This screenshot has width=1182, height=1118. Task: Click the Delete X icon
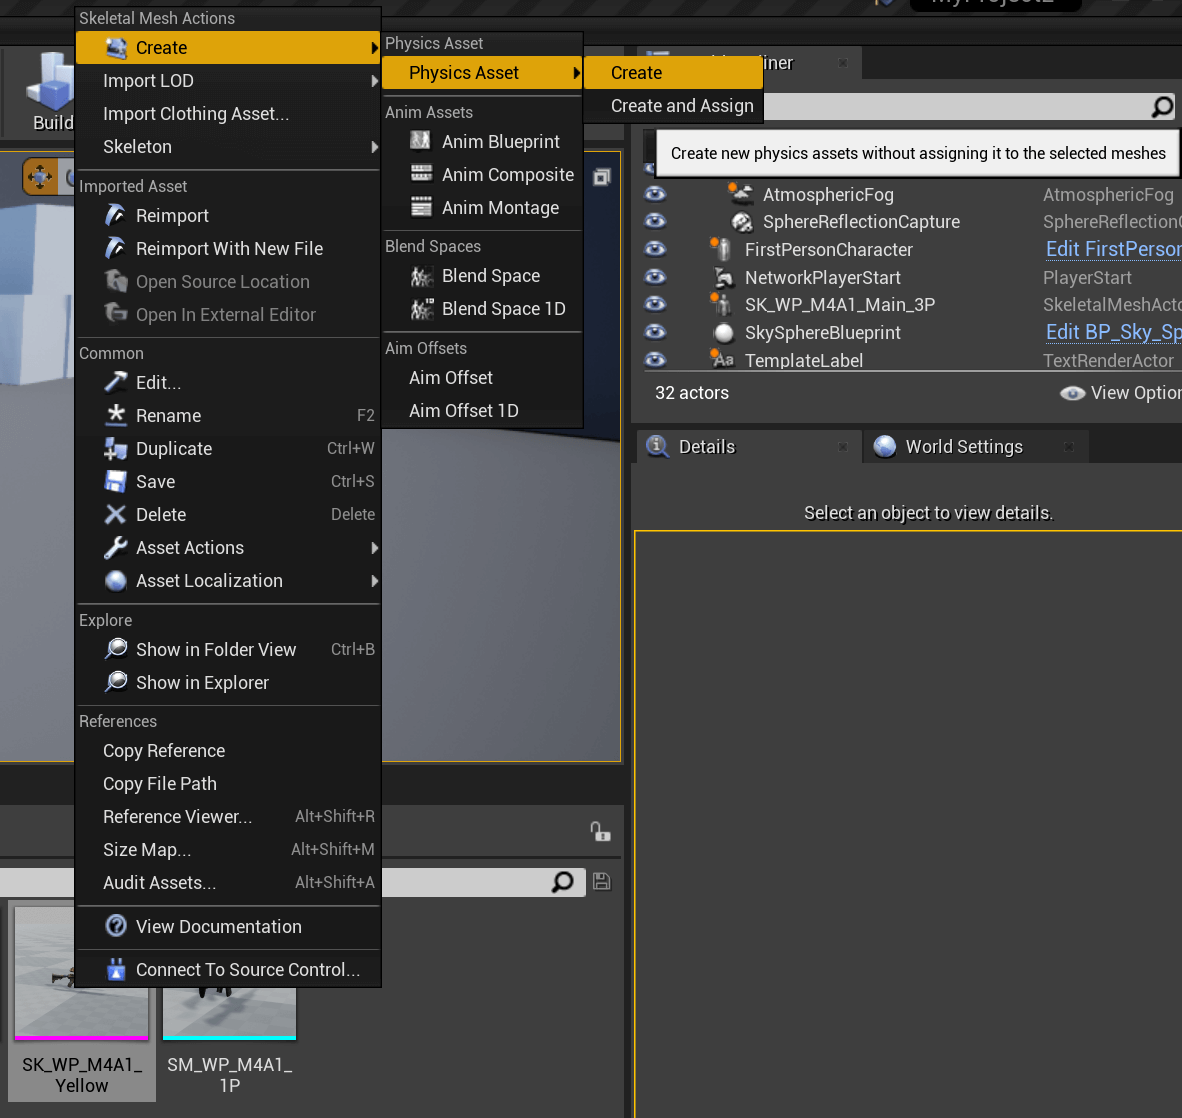pyautogui.click(x=115, y=515)
